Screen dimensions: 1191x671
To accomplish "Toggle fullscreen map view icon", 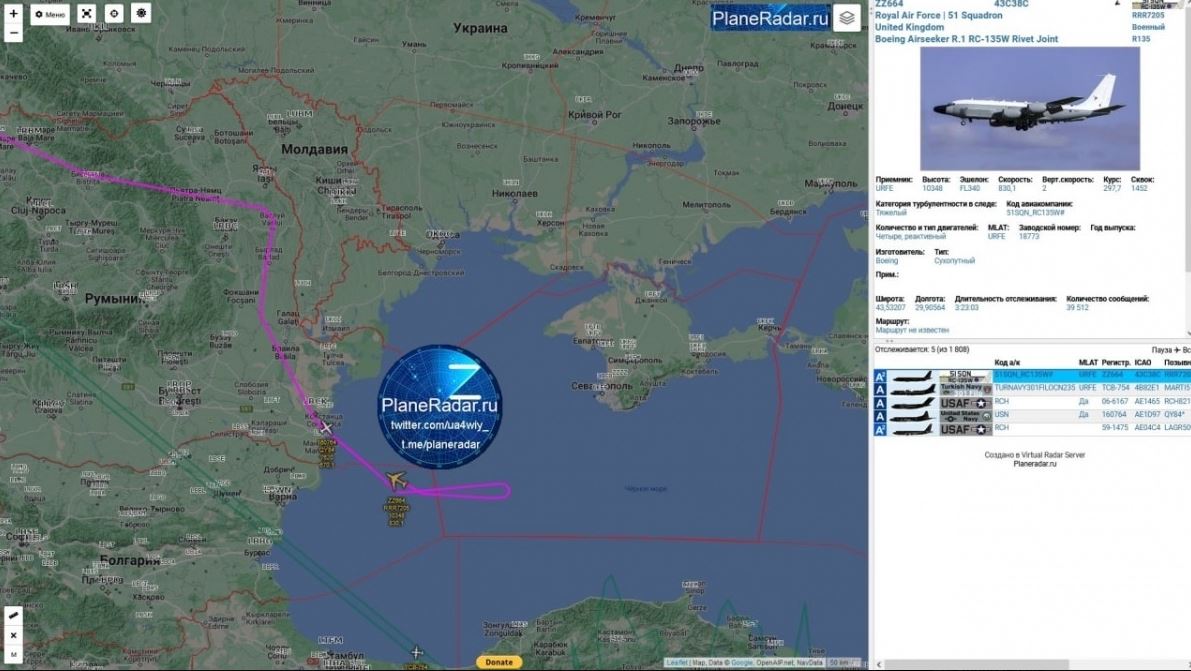I will point(87,14).
